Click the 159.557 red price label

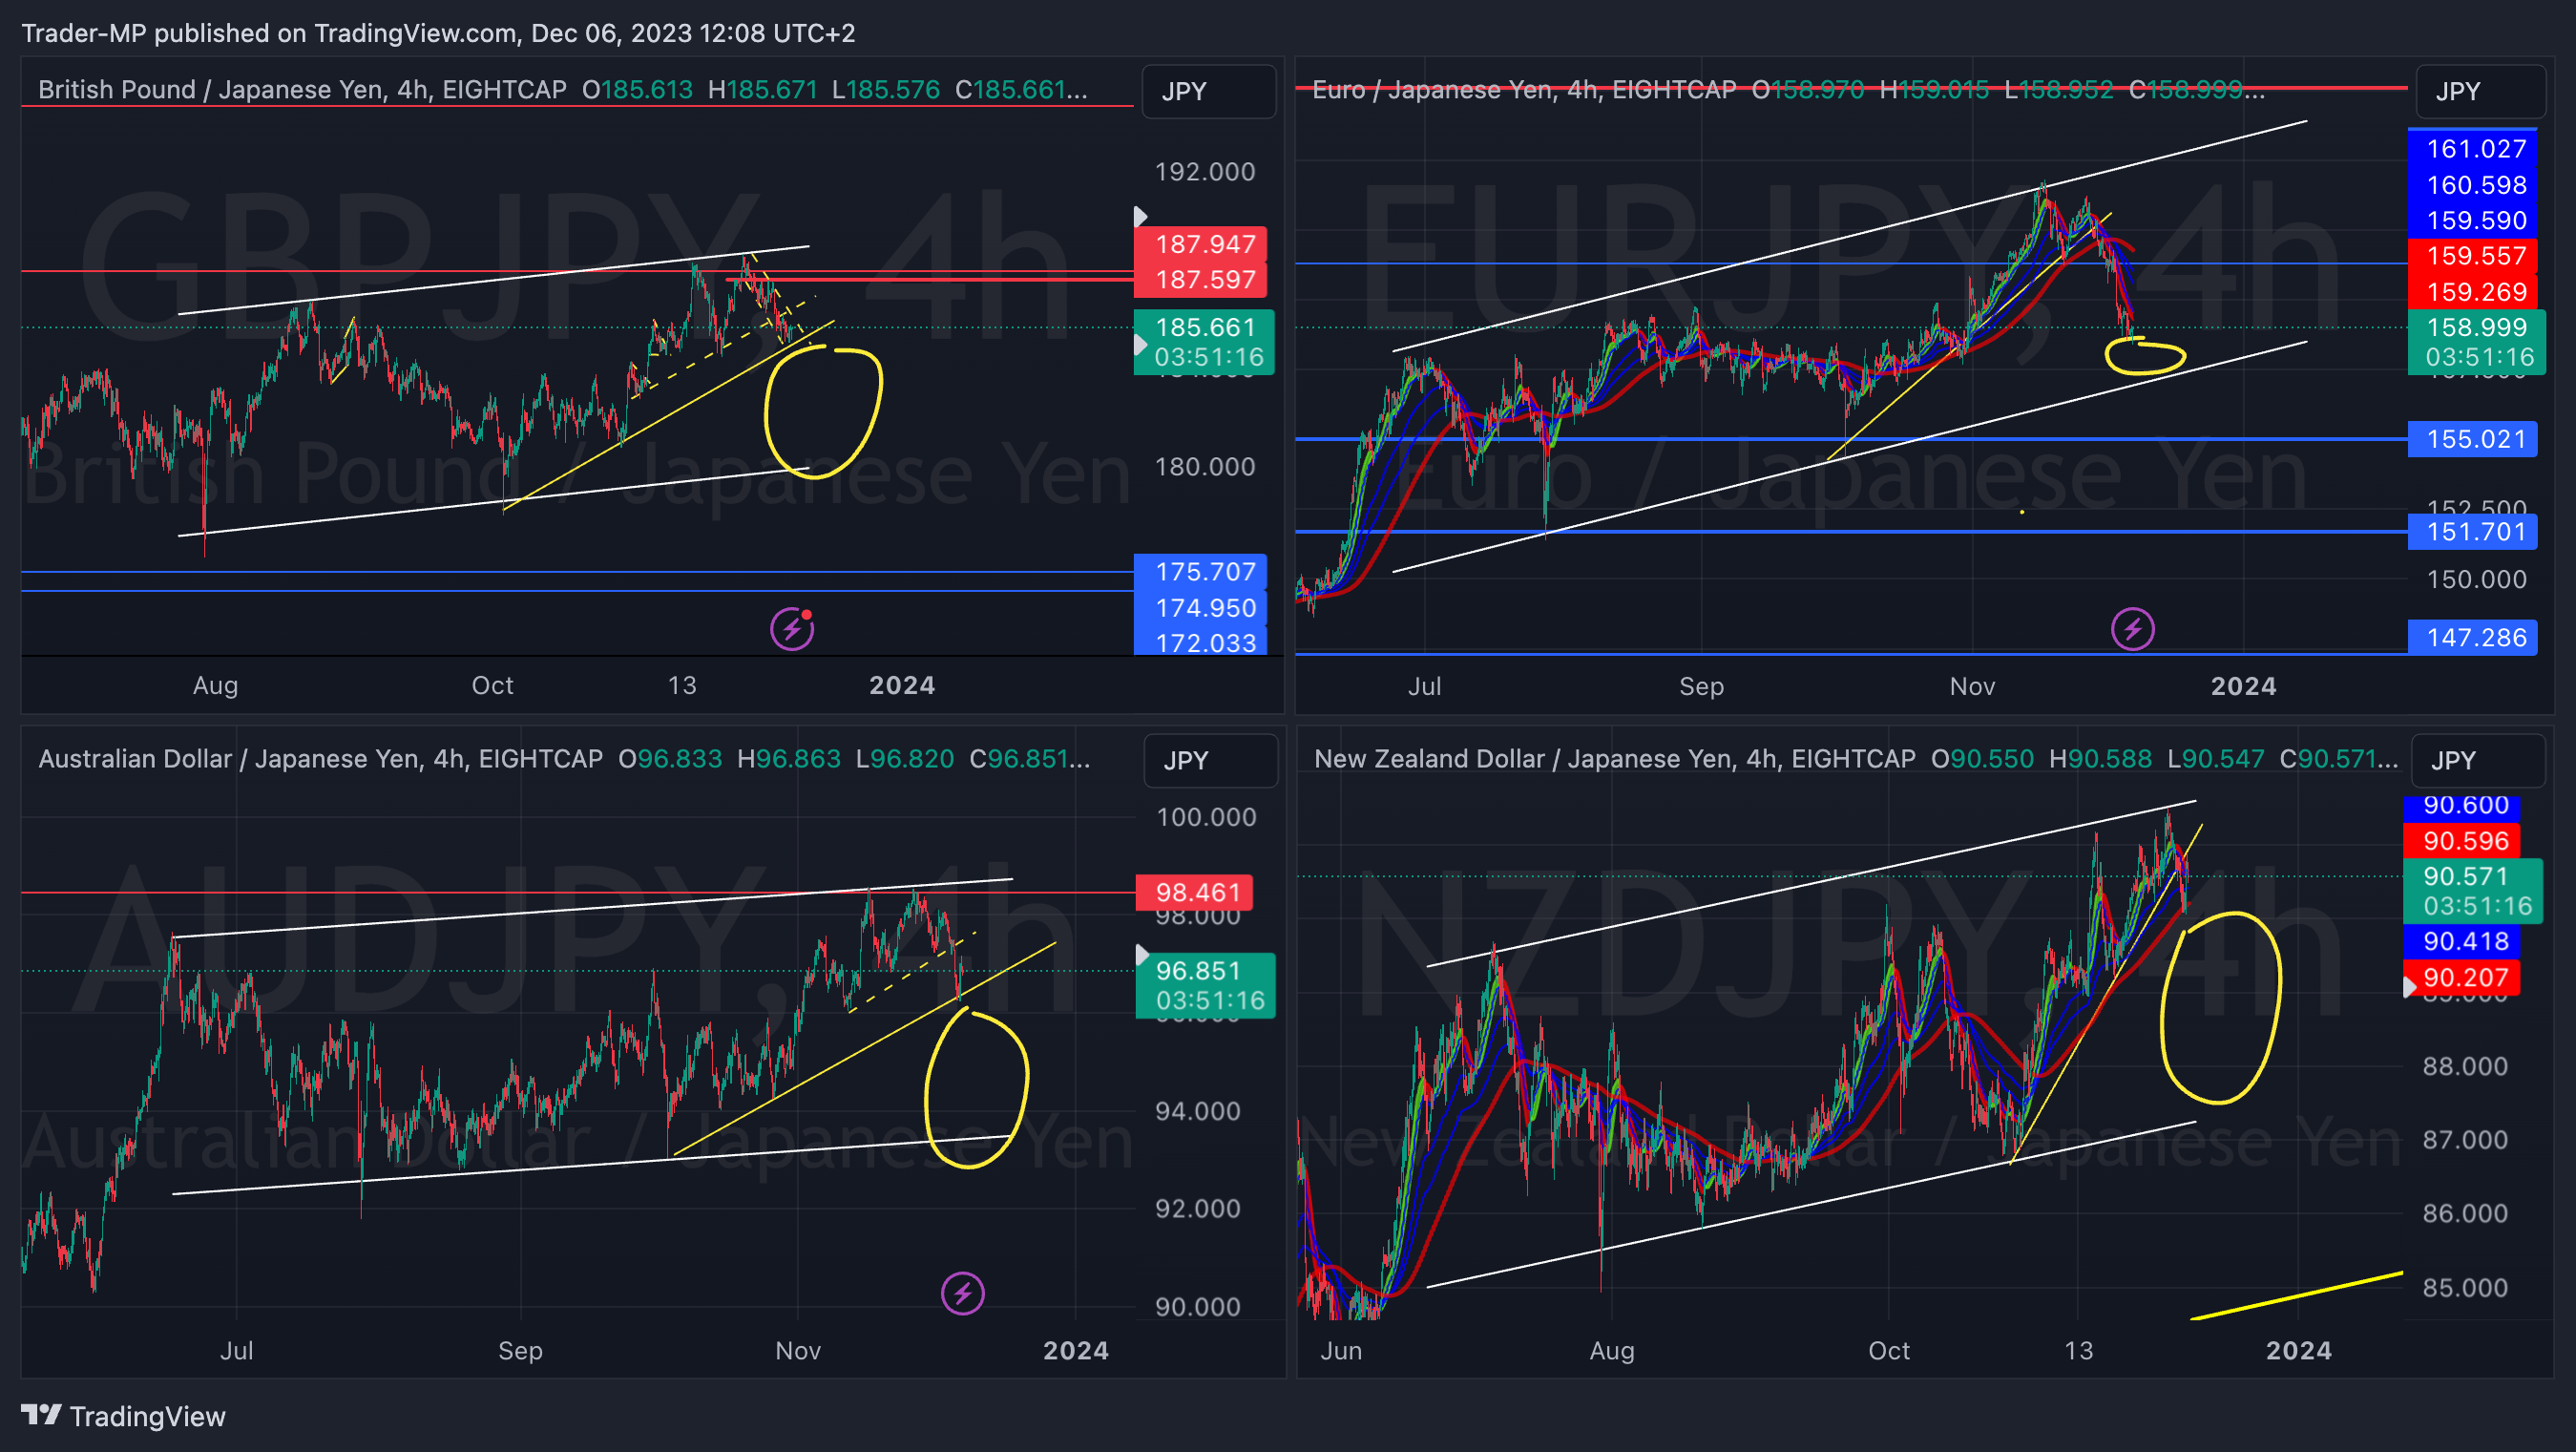[x=2472, y=256]
